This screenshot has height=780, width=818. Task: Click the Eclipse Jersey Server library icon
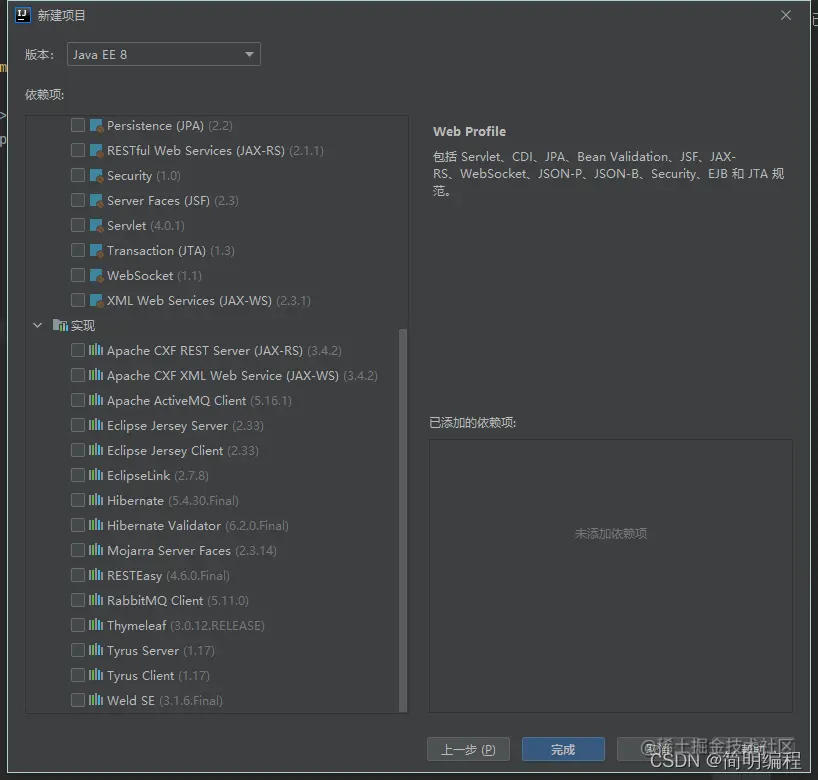[95, 425]
